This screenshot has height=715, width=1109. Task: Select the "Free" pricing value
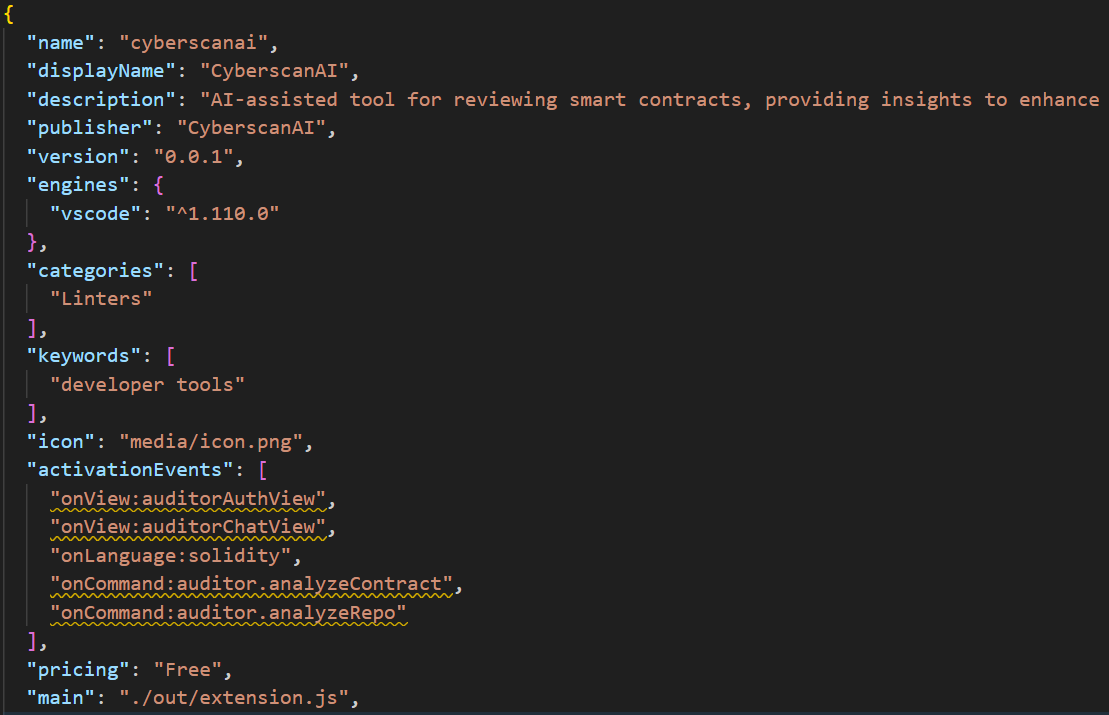pos(187,670)
